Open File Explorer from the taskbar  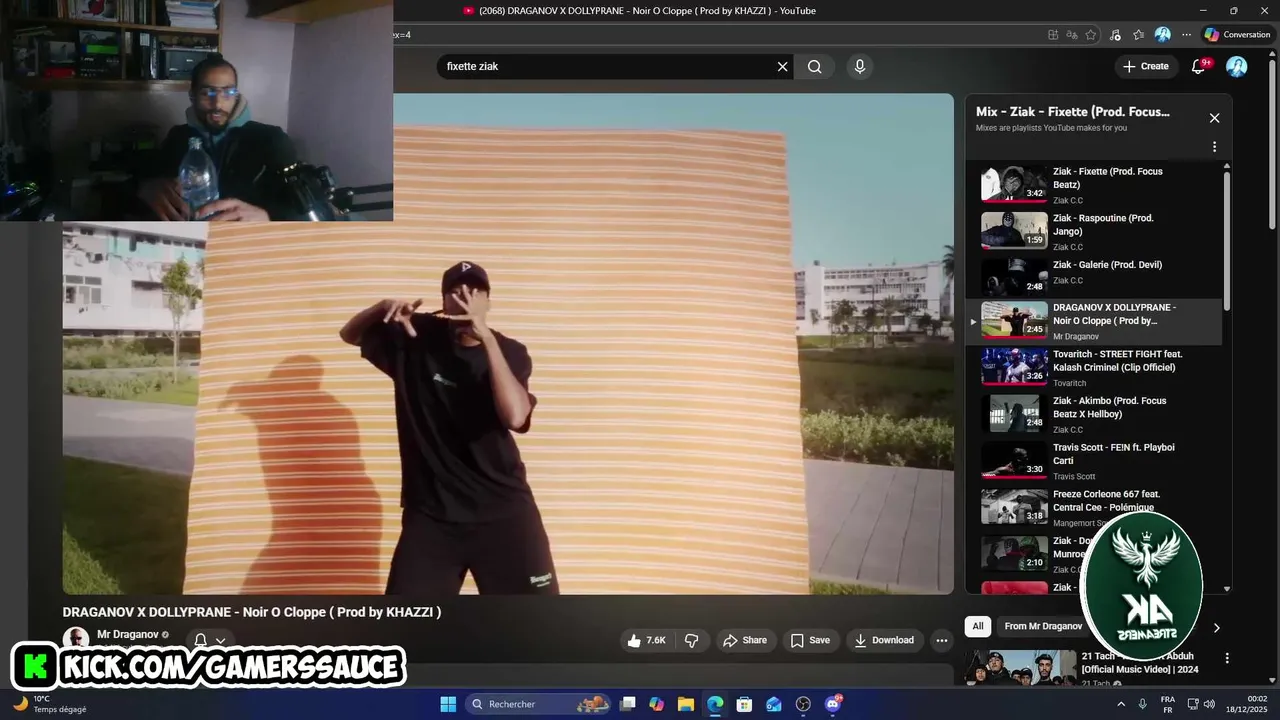(x=686, y=704)
